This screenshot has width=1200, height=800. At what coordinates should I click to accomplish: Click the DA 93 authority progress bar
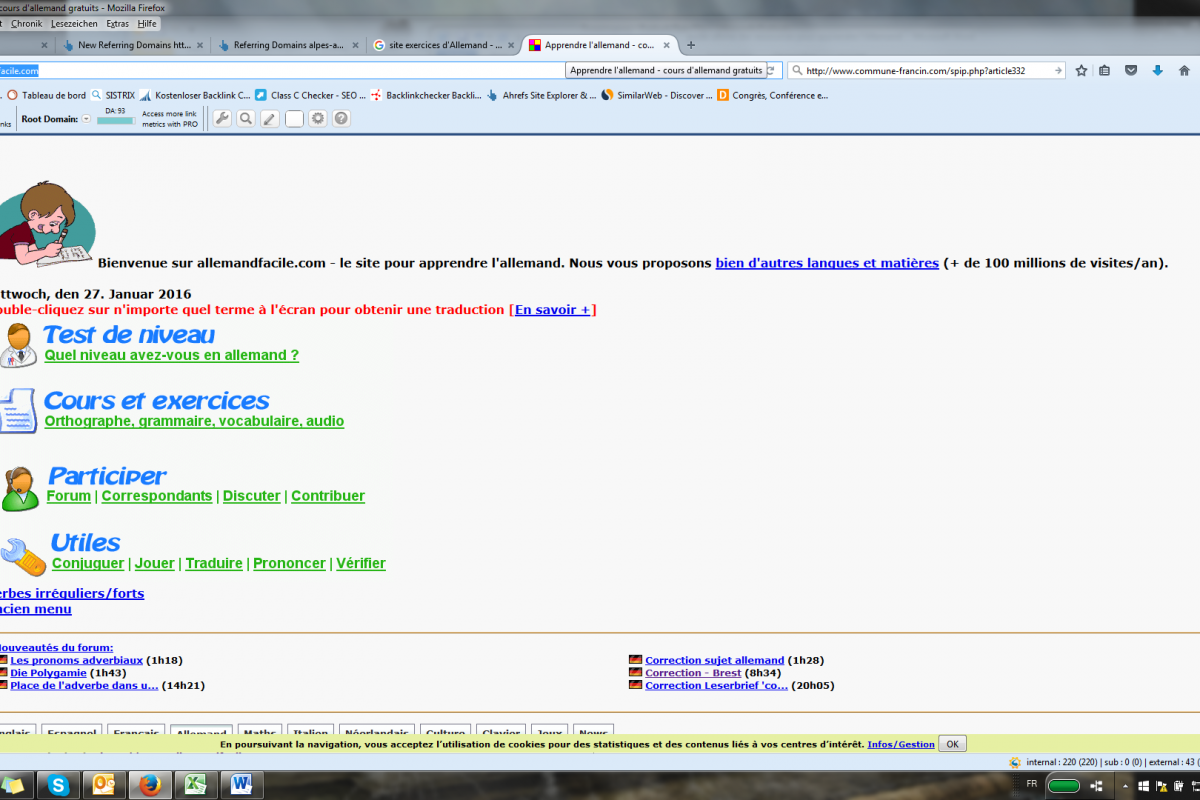click(115, 121)
